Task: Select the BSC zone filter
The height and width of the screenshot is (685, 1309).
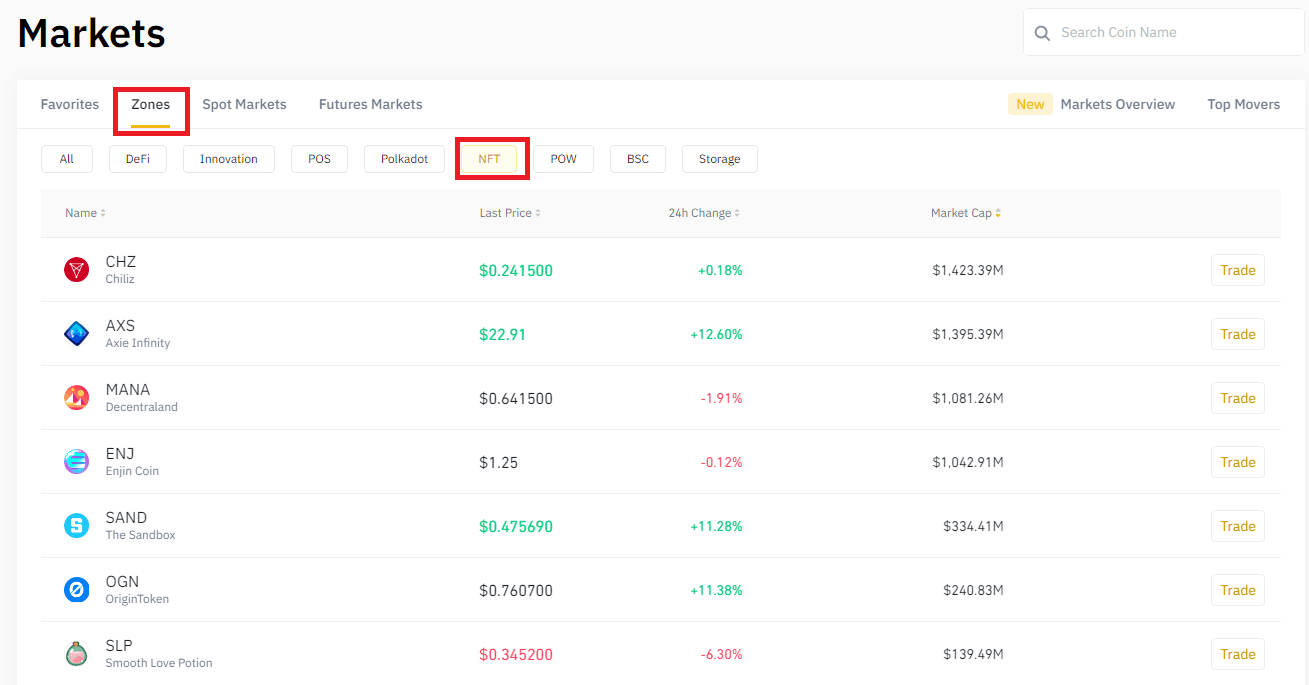Action: 638,159
